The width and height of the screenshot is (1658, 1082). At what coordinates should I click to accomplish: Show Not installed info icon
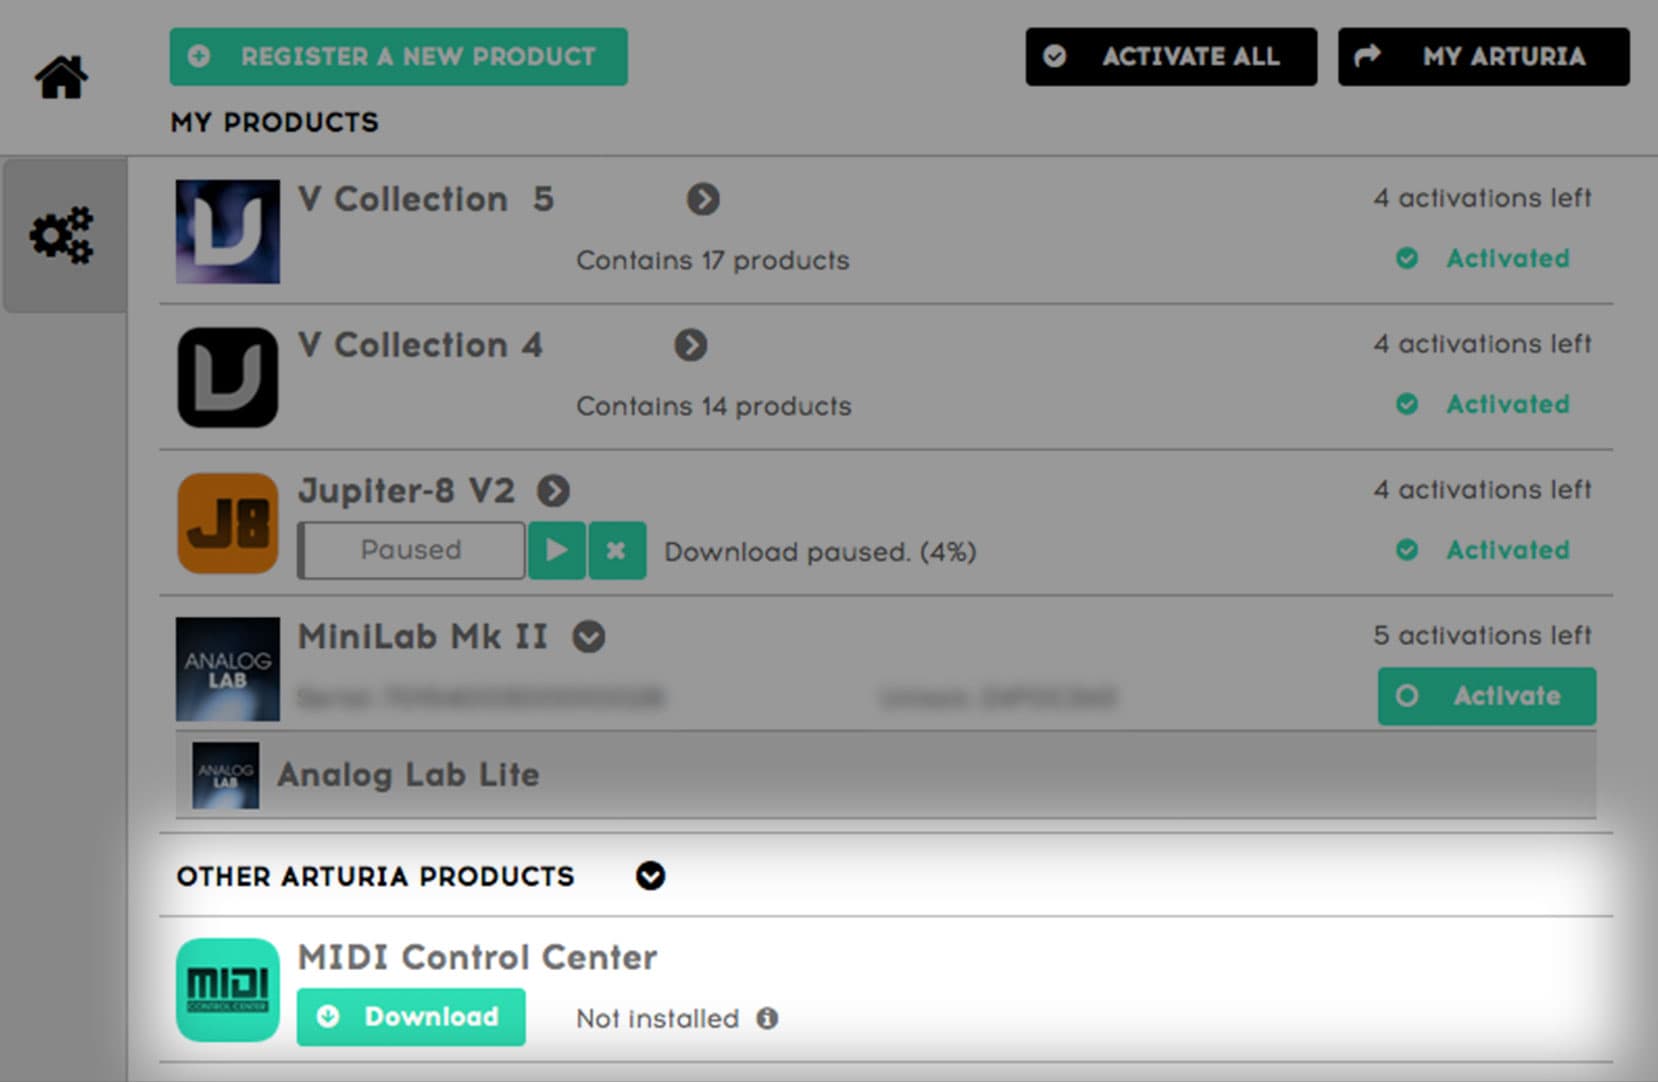767,1018
